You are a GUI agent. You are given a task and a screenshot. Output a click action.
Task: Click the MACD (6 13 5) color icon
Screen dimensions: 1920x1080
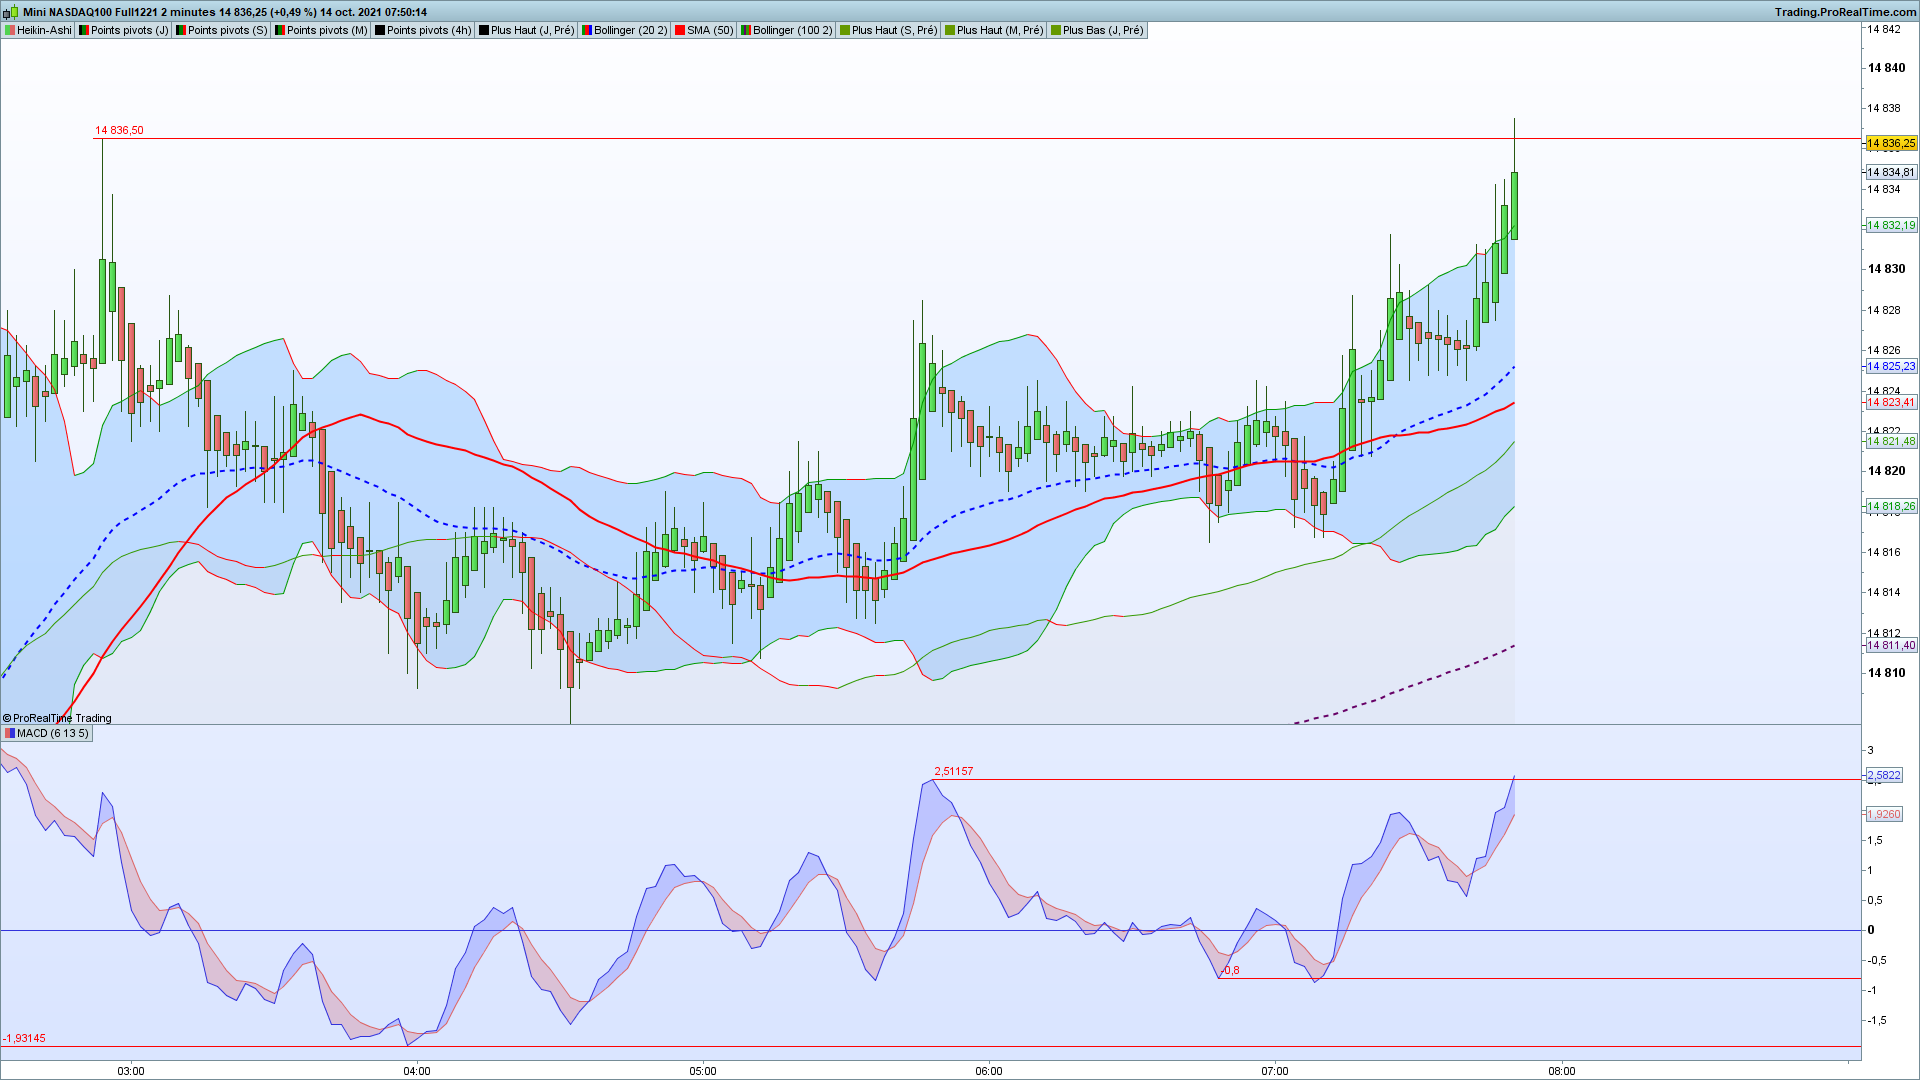pos(10,734)
